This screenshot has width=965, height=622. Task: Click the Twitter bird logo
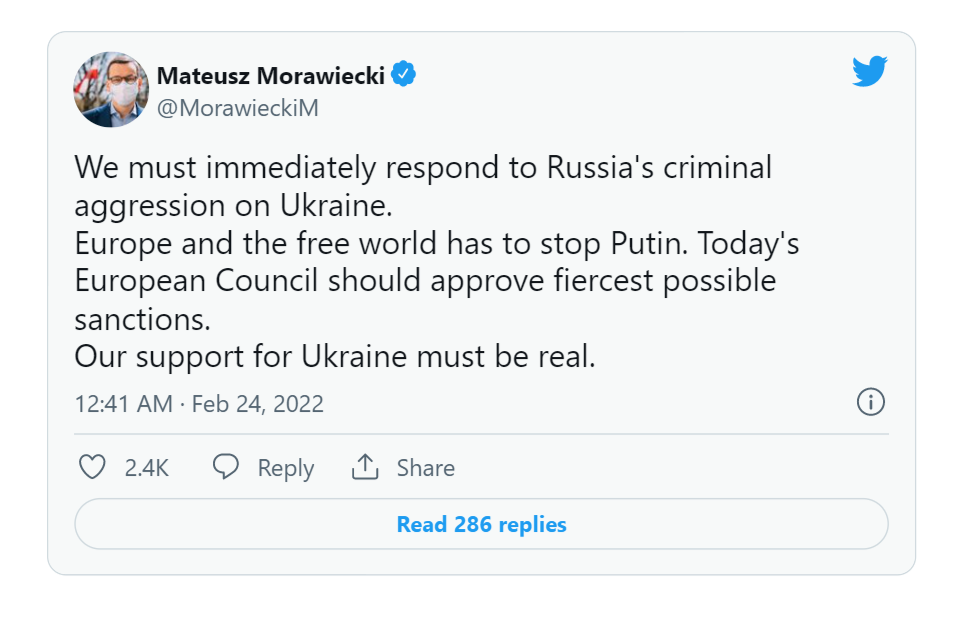pos(870,71)
